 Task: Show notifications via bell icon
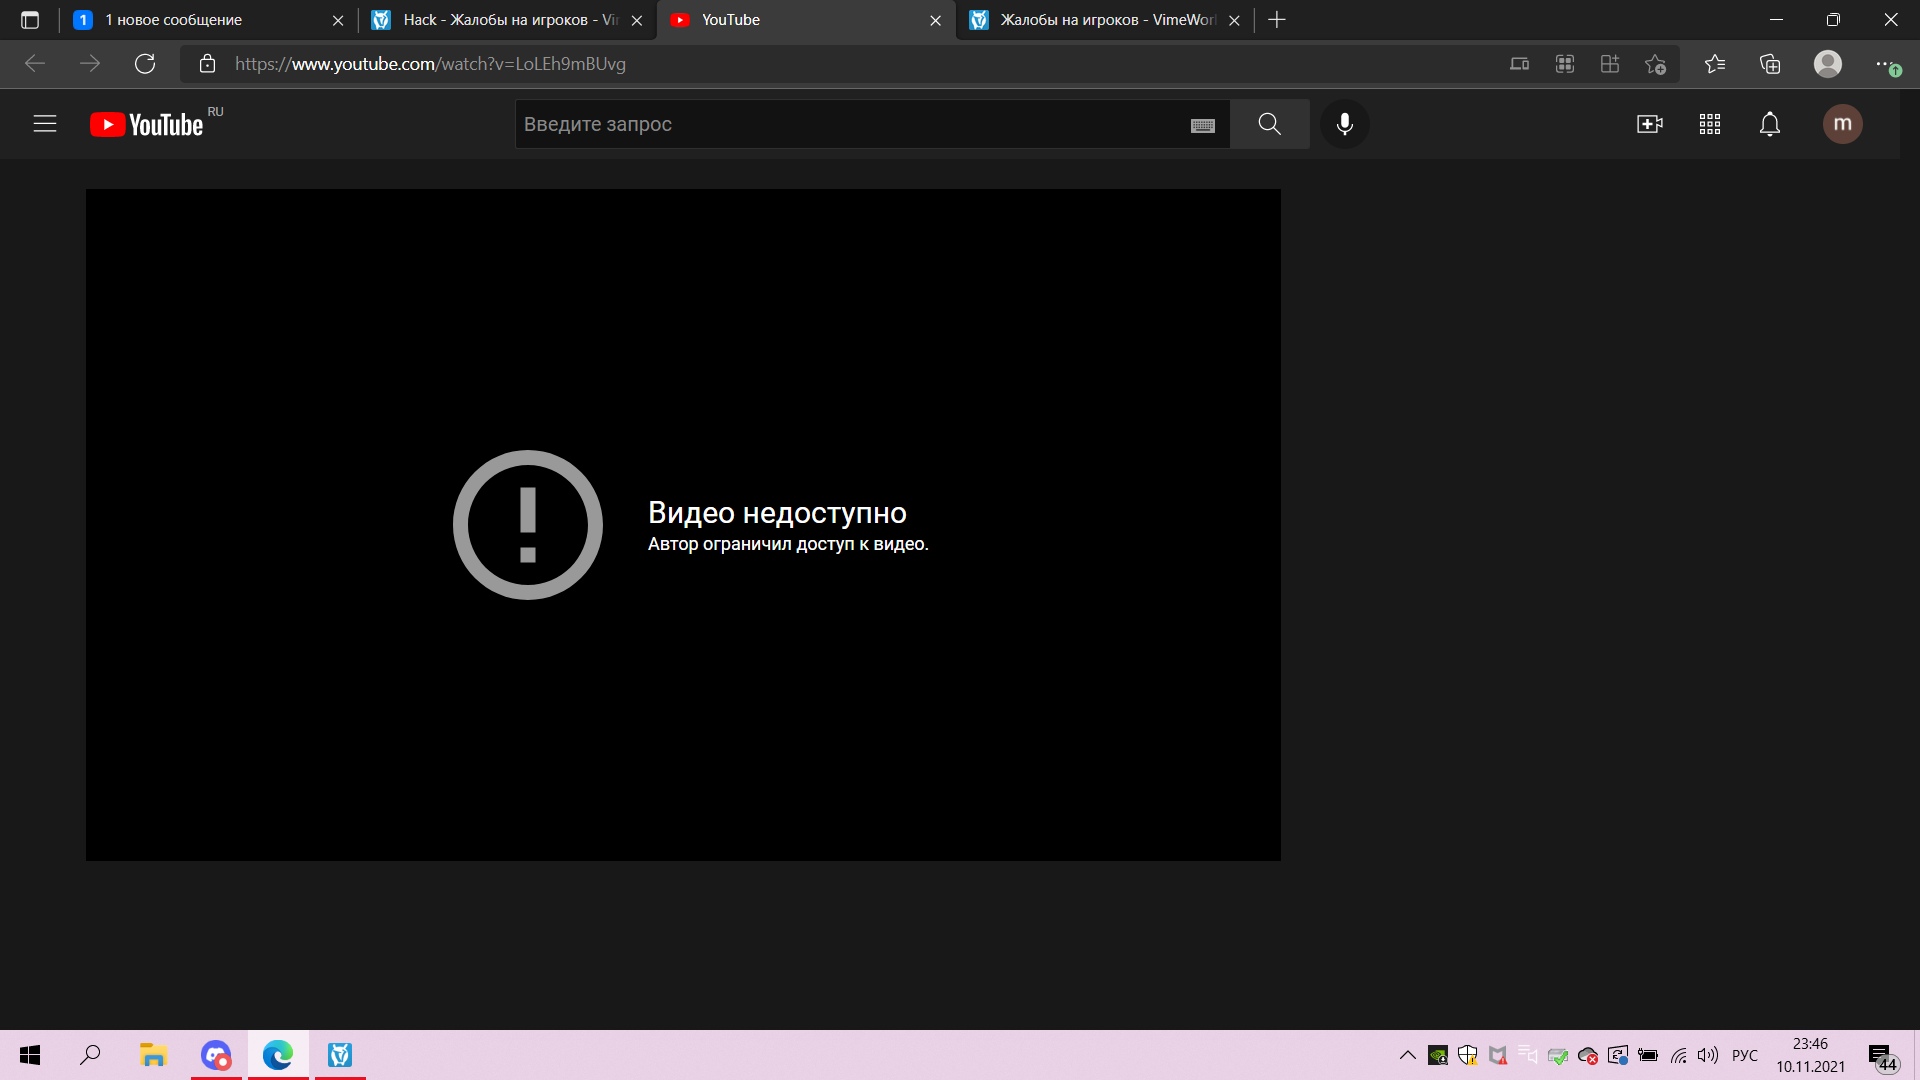click(1770, 124)
